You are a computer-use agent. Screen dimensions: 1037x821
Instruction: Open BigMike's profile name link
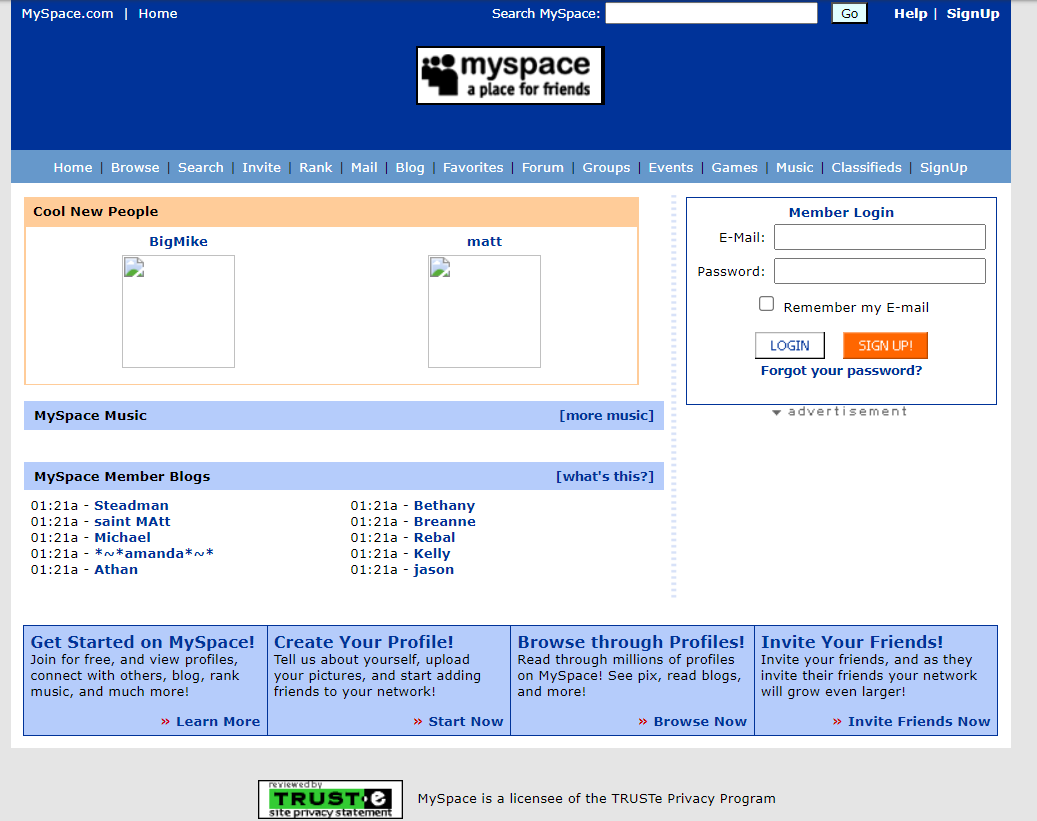tap(179, 241)
